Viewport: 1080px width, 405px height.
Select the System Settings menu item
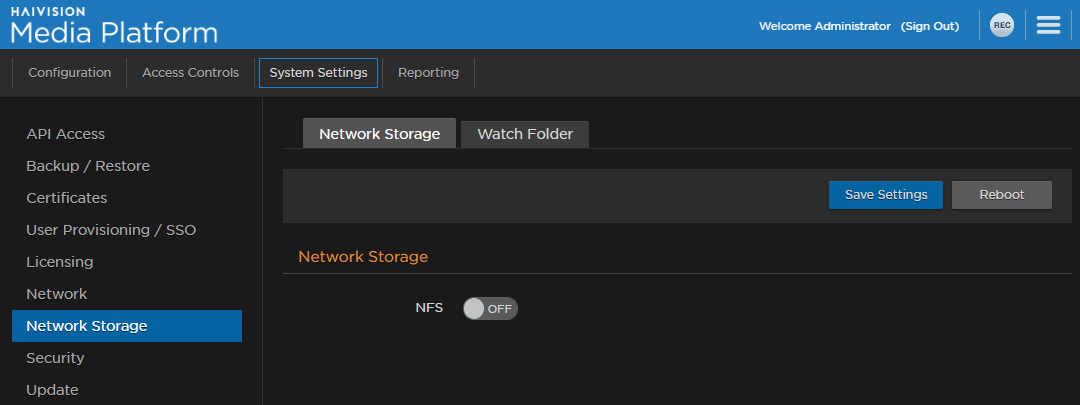318,73
